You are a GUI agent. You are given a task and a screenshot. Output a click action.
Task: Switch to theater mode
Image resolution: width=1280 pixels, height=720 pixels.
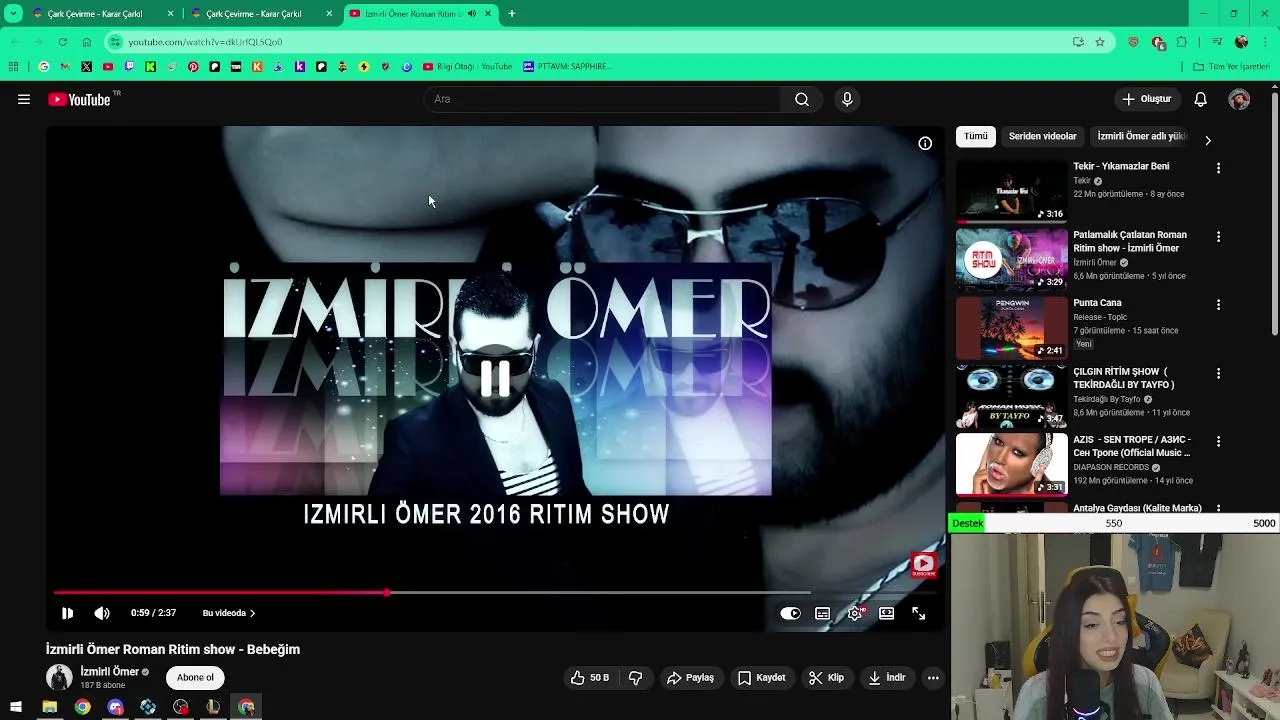(x=886, y=613)
